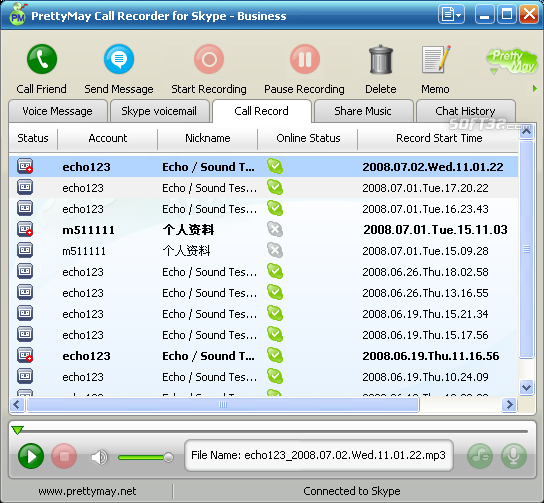Click the green Call Friend phone icon

(42, 59)
